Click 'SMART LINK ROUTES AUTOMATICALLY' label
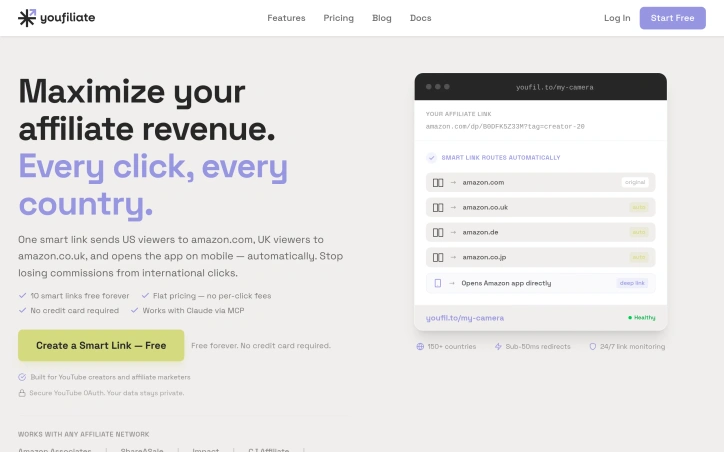The image size is (724, 452). tap(501, 158)
